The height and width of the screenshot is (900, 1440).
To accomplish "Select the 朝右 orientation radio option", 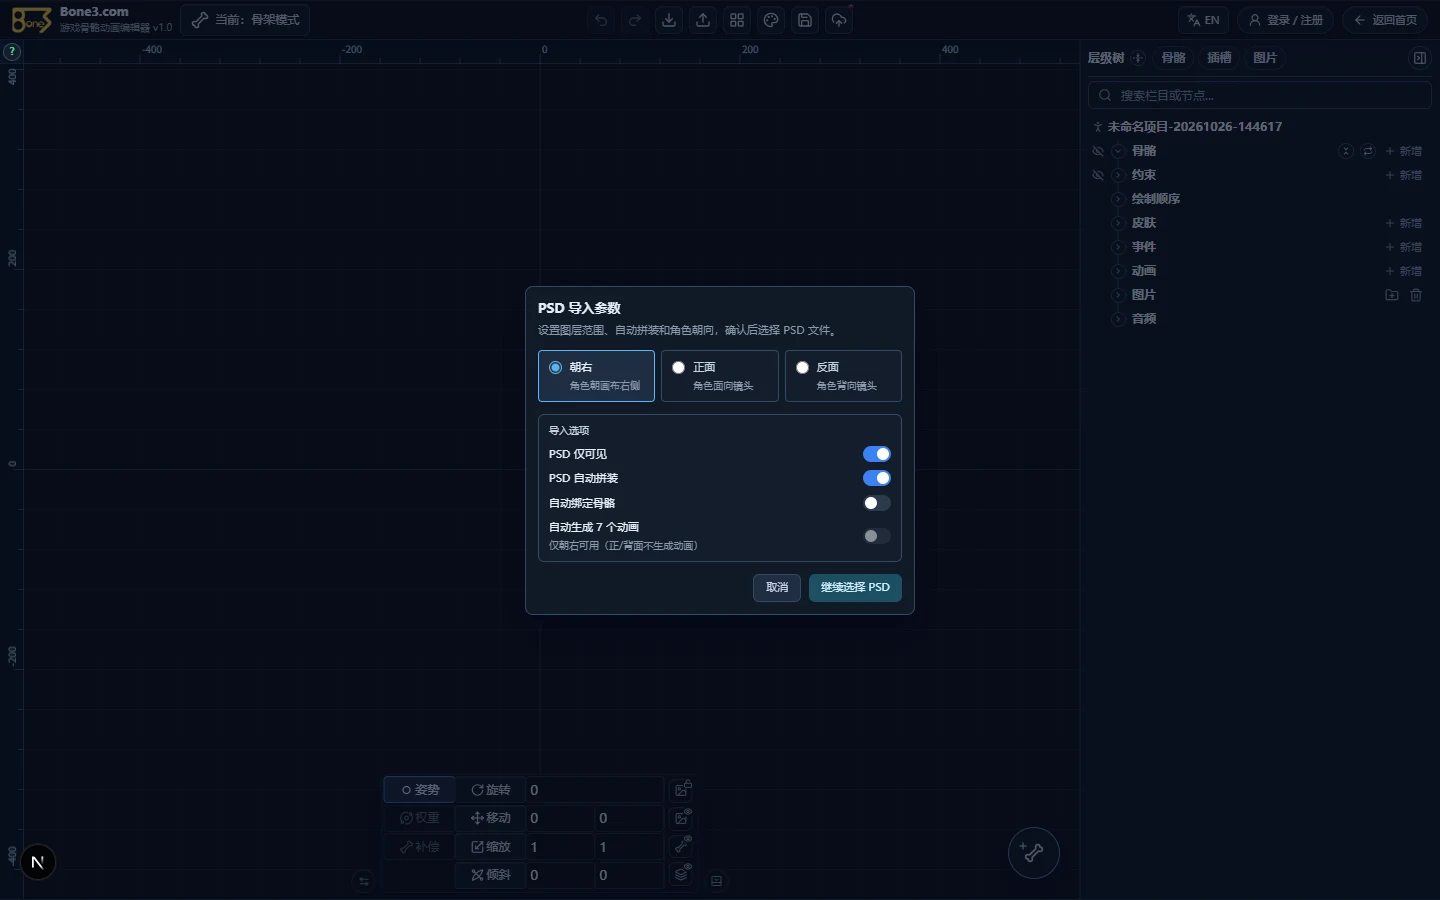I will click(596, 376).
